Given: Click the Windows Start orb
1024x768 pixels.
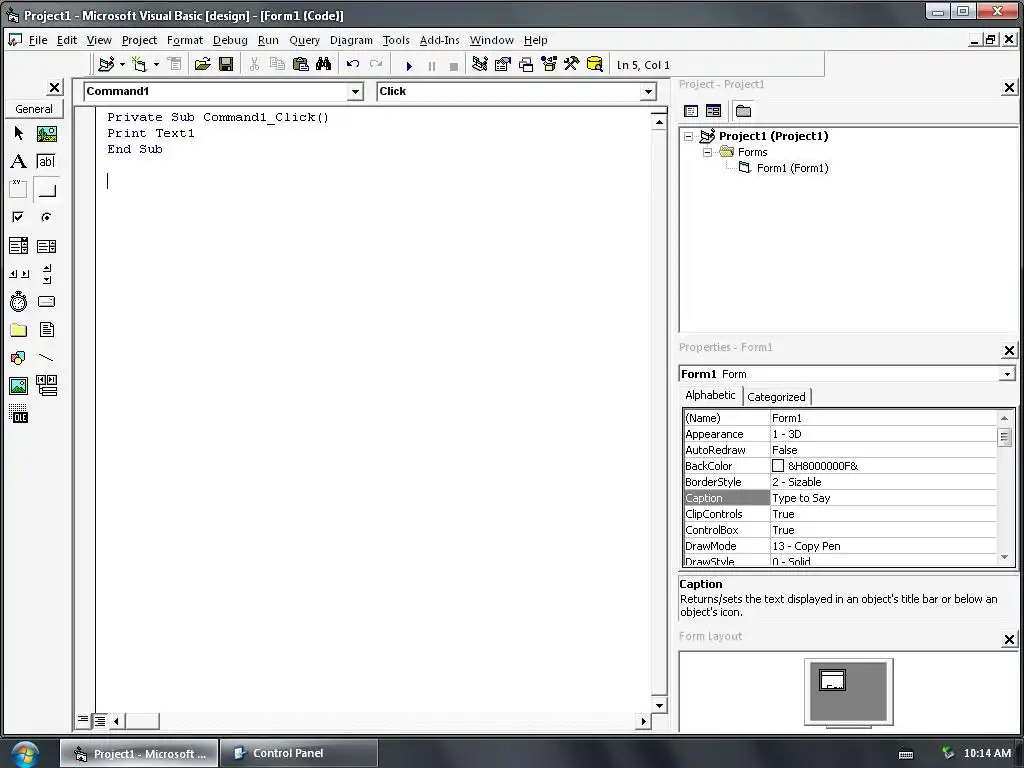Looking at the screenshot, I should click(25, 754).
